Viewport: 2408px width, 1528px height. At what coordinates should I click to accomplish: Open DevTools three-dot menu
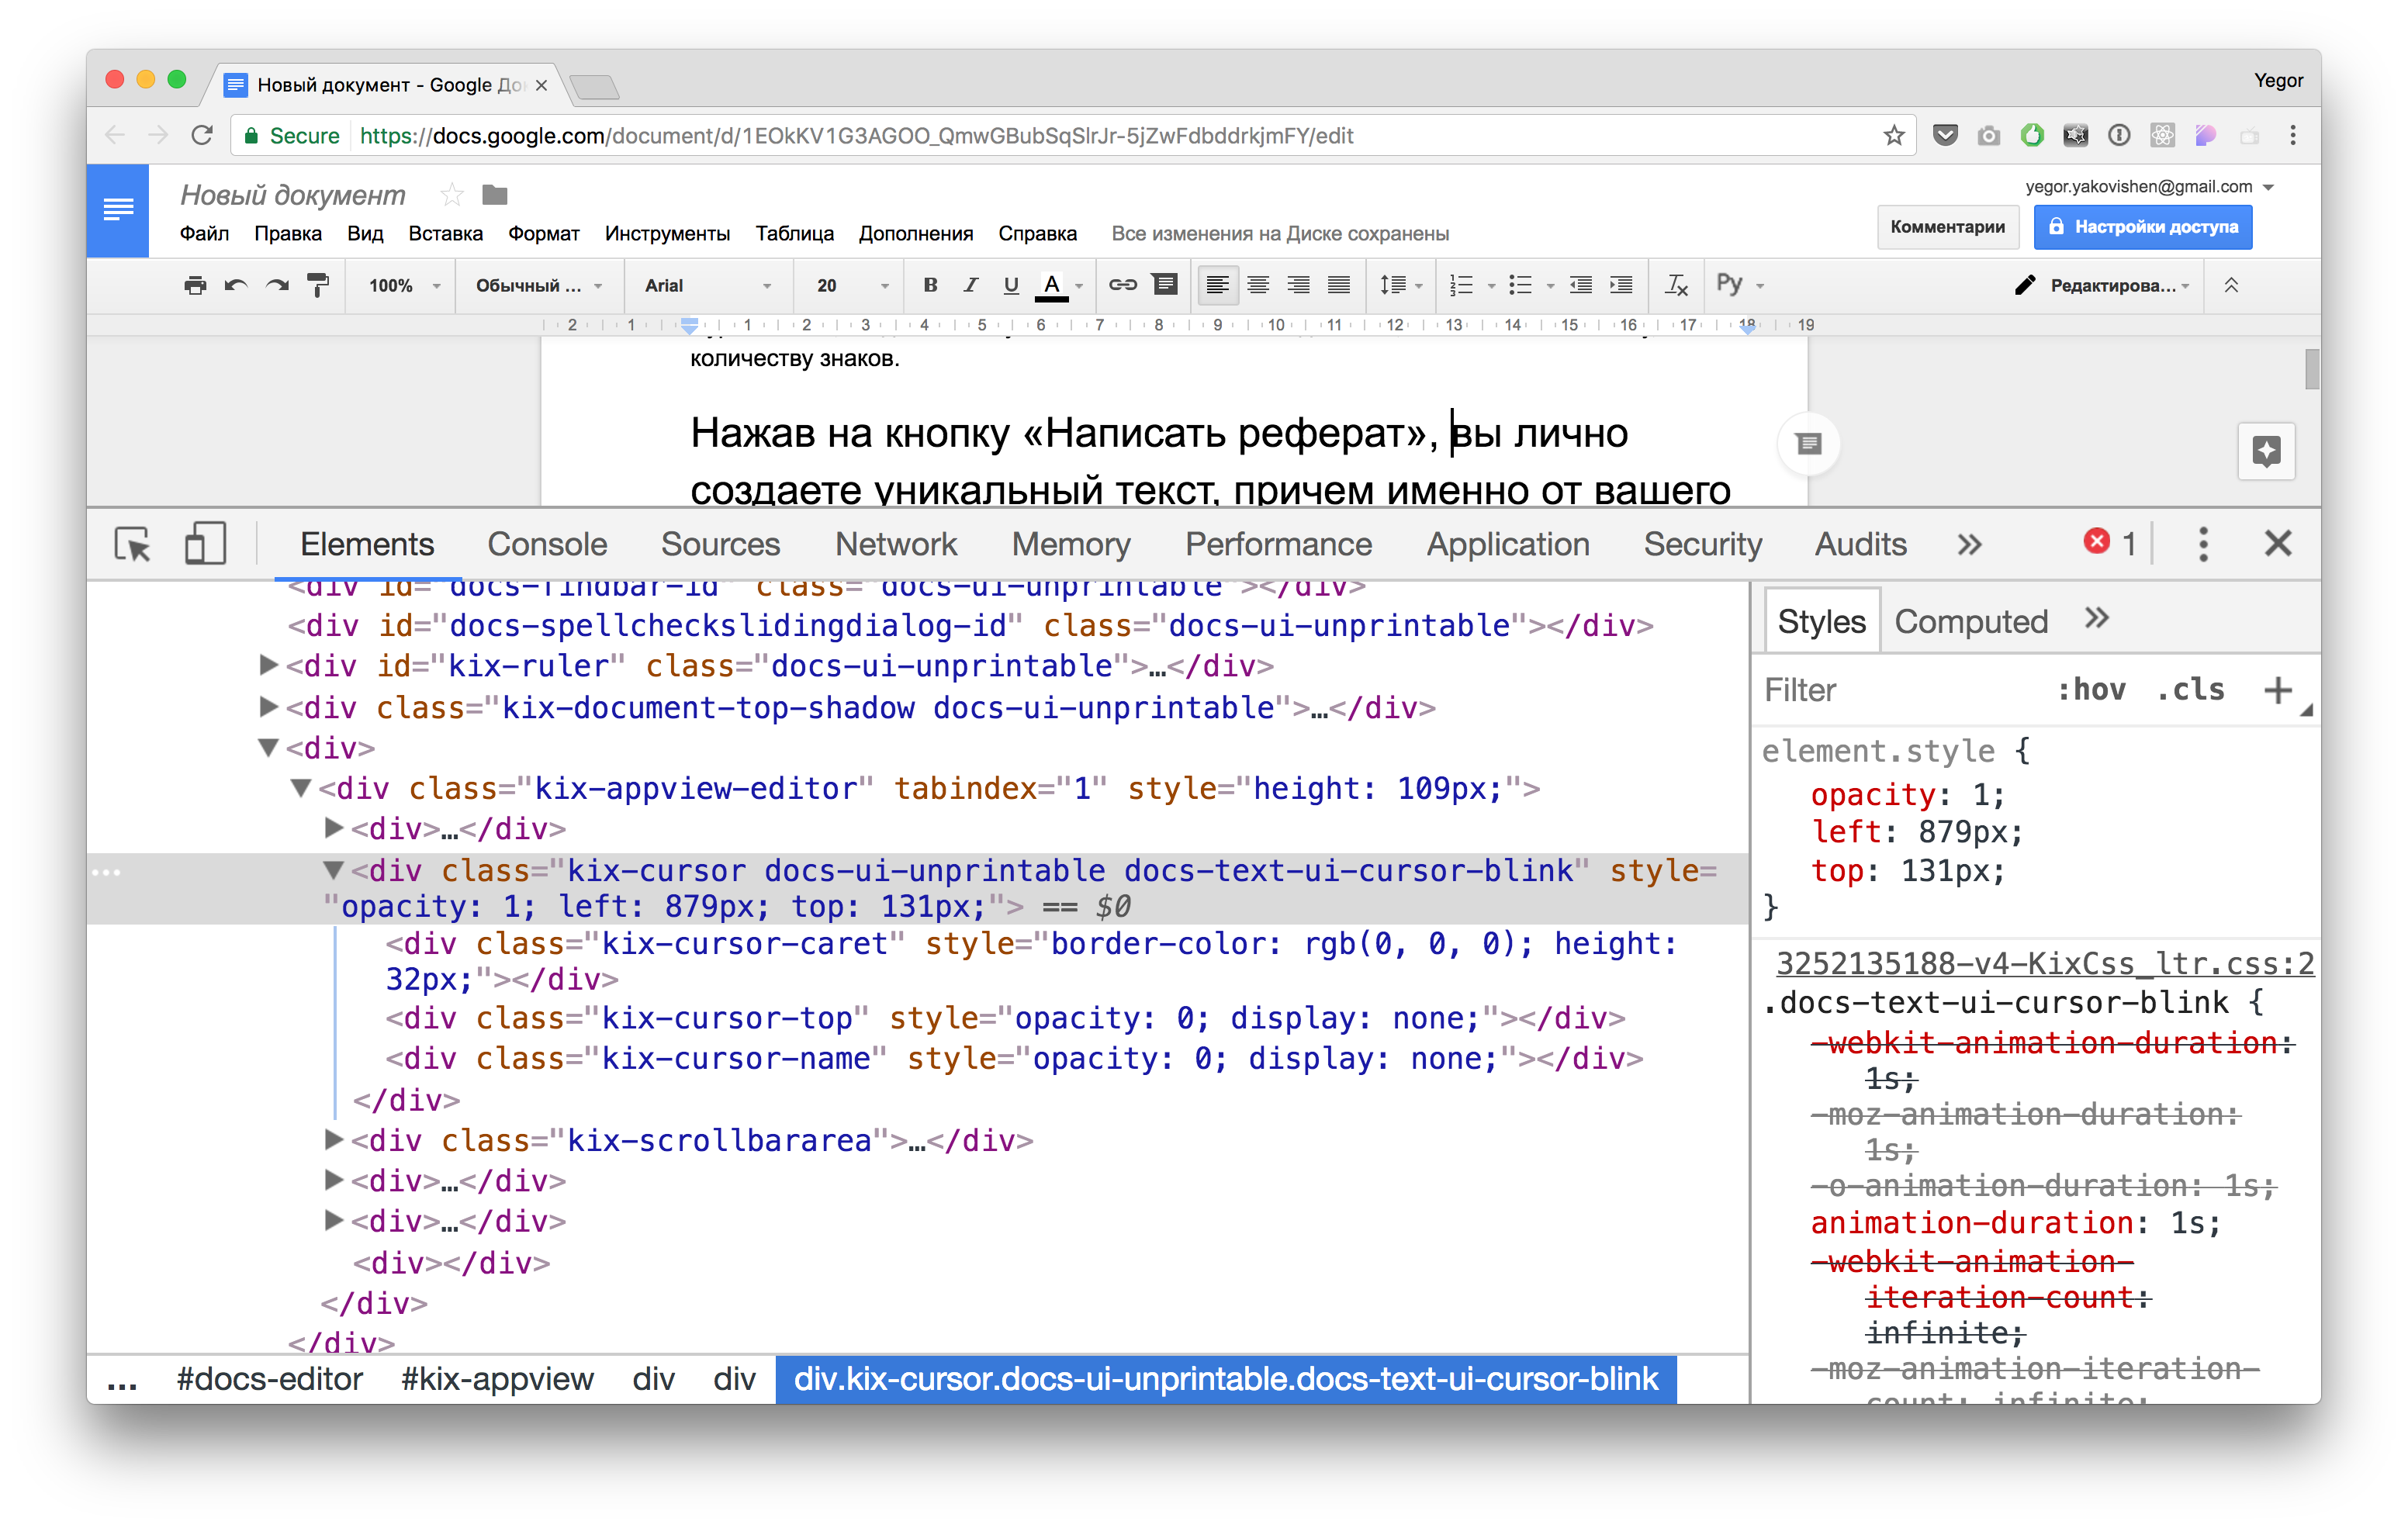click(2203, 545)
